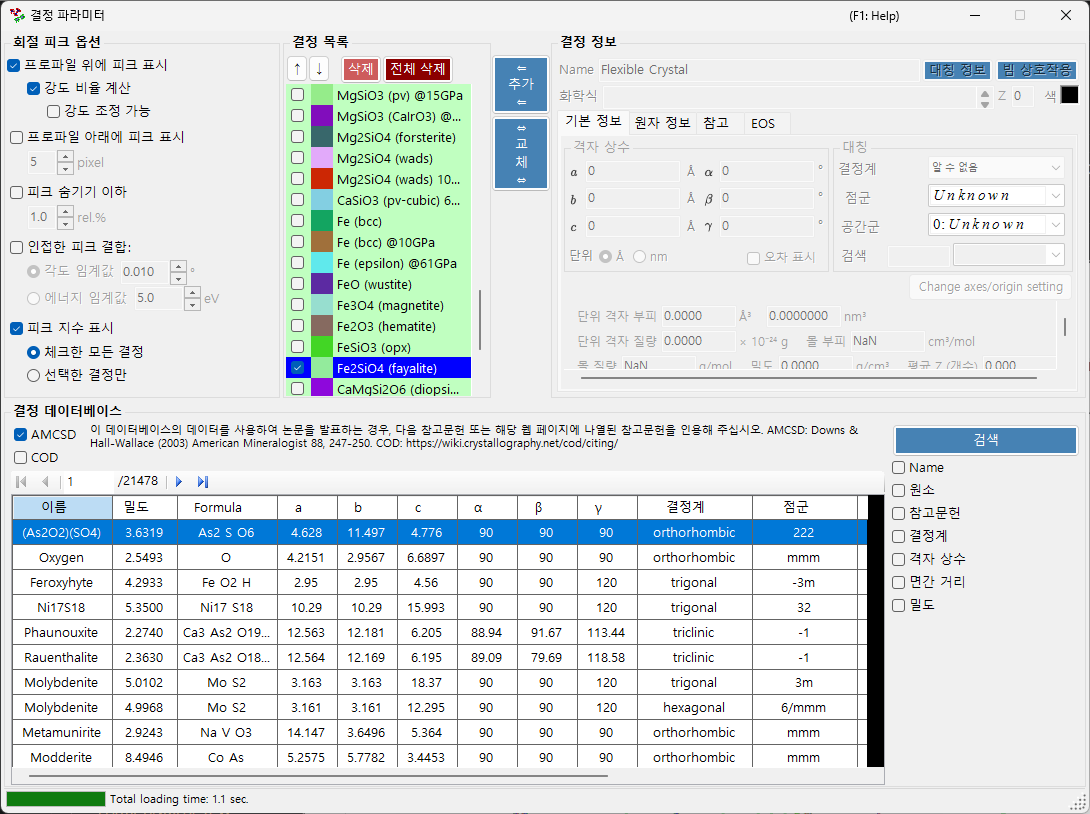Sort table by 밀도 column header
The image size is (1090, 814).
pyautogui.click(x=144, y=507)
